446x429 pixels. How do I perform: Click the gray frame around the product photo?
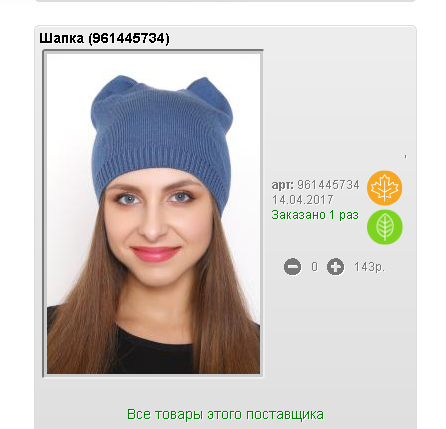45,213
